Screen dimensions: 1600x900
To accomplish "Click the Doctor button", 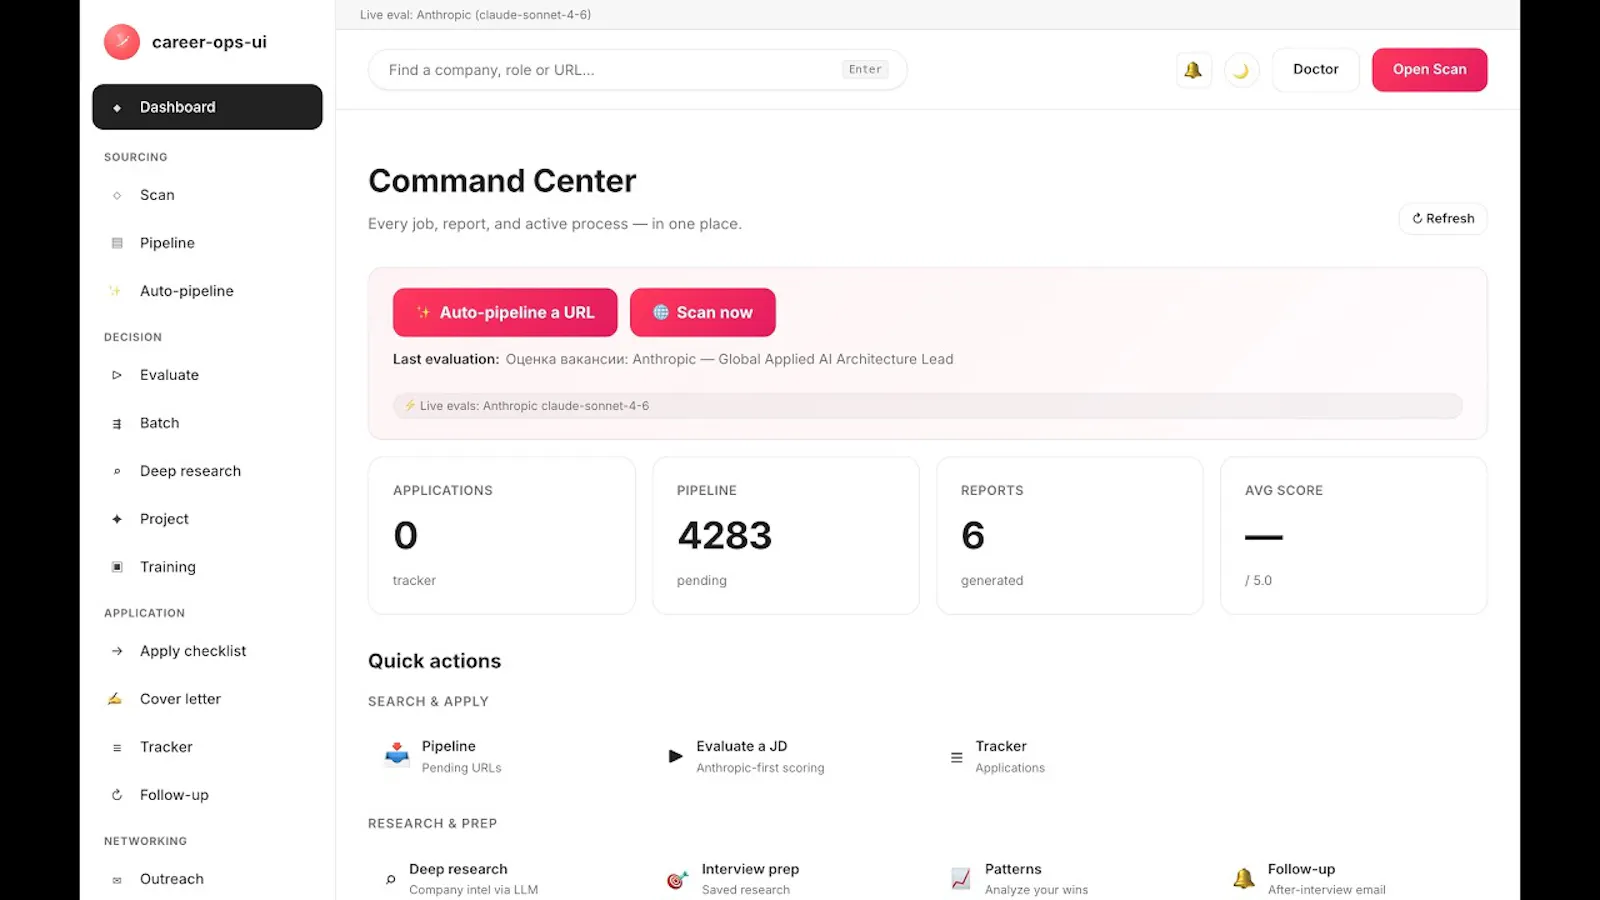I will [1315, 70].
